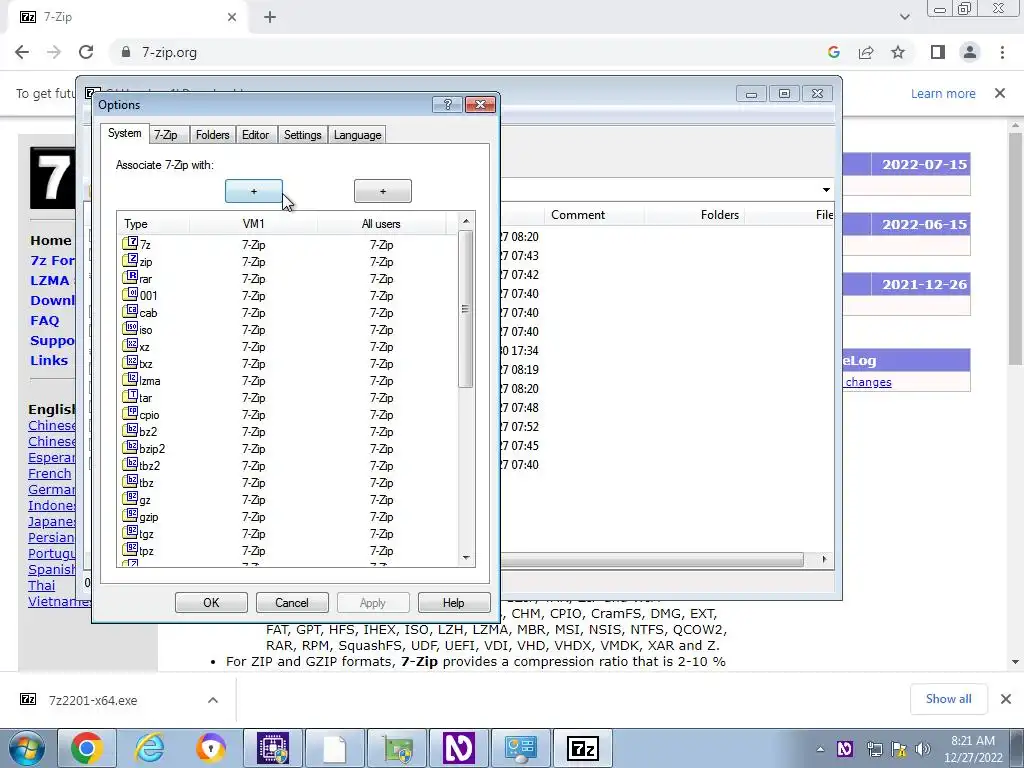This screenshot has height=768, width=1024.
Task: Reload the 7-zip.org page
Action: (x=86, y=52)
